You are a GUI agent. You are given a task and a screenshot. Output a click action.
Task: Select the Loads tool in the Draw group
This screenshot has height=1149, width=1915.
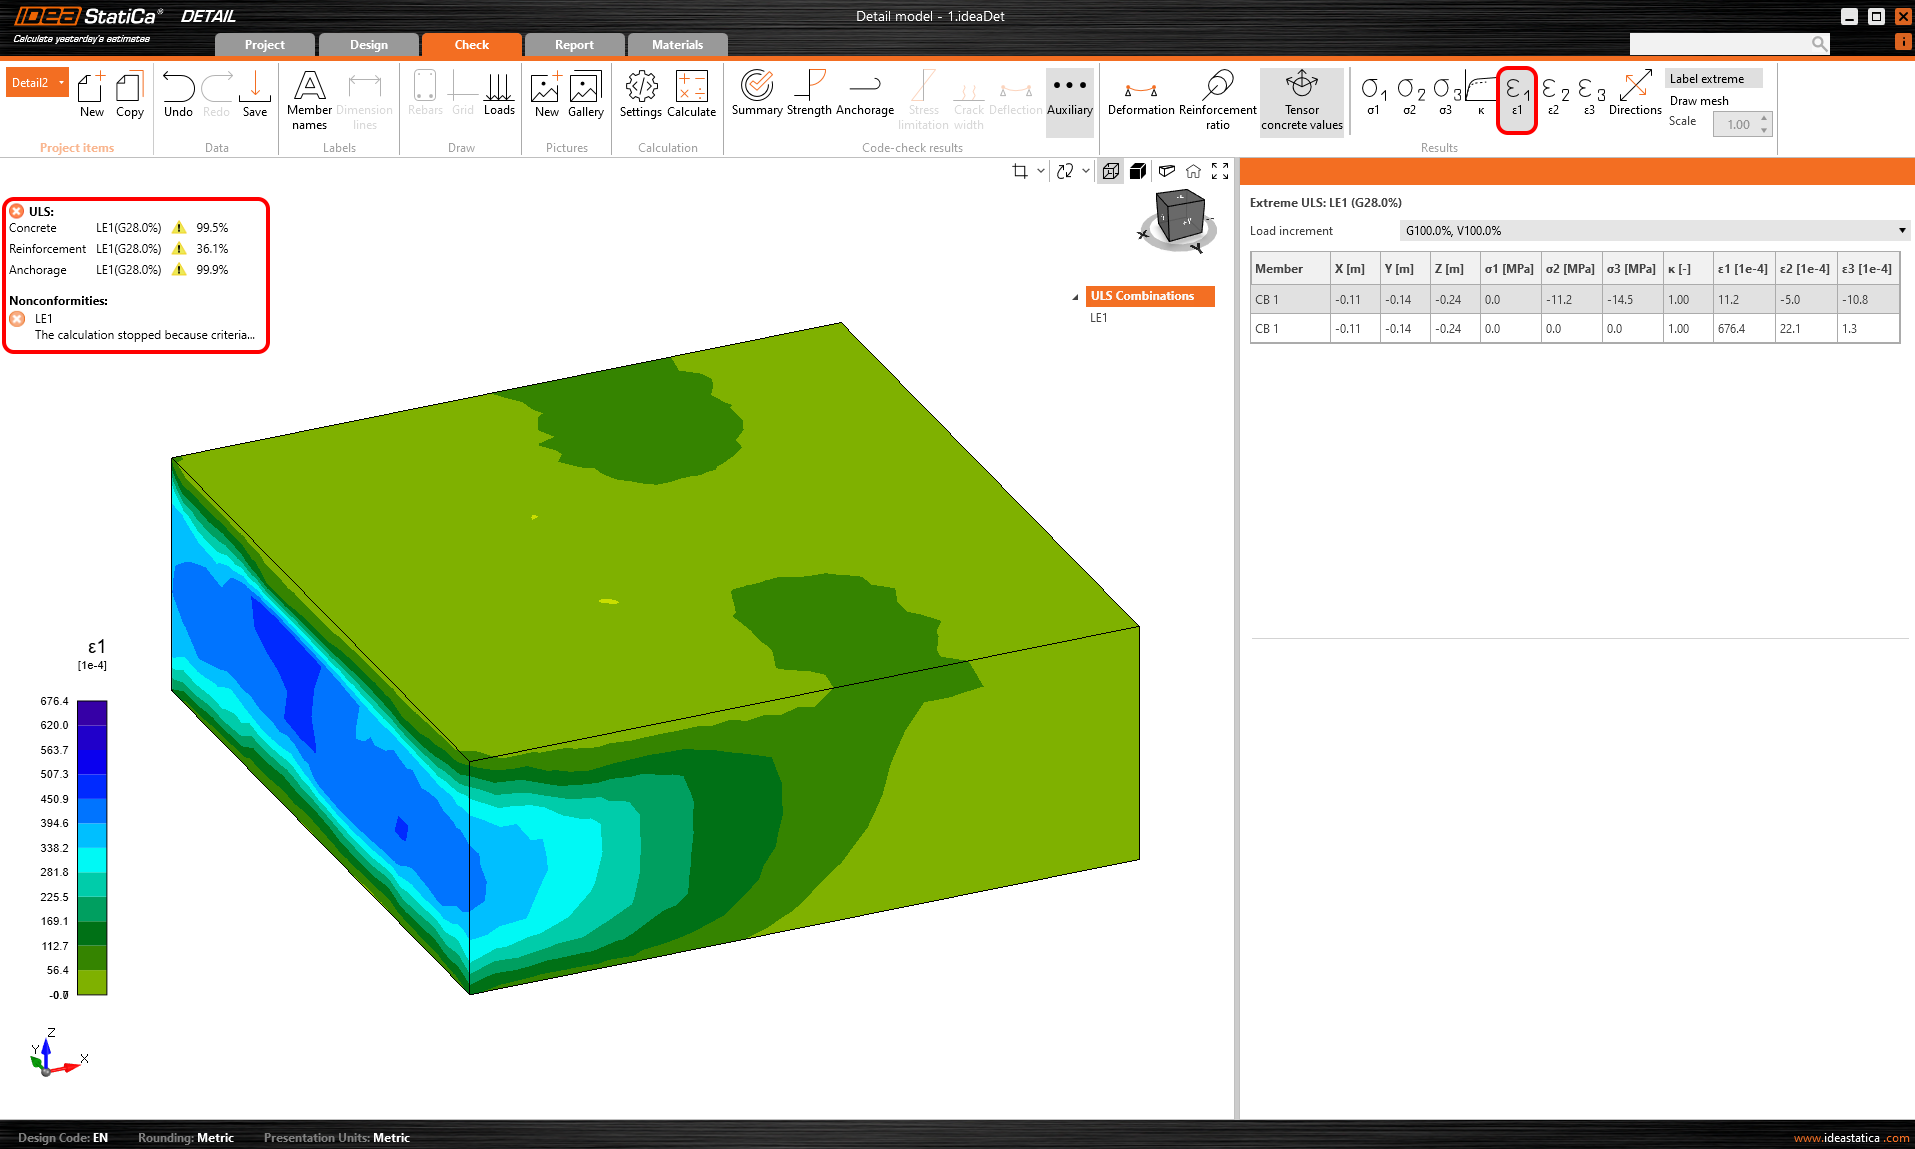pyautogui.click(x=499, y=97)
